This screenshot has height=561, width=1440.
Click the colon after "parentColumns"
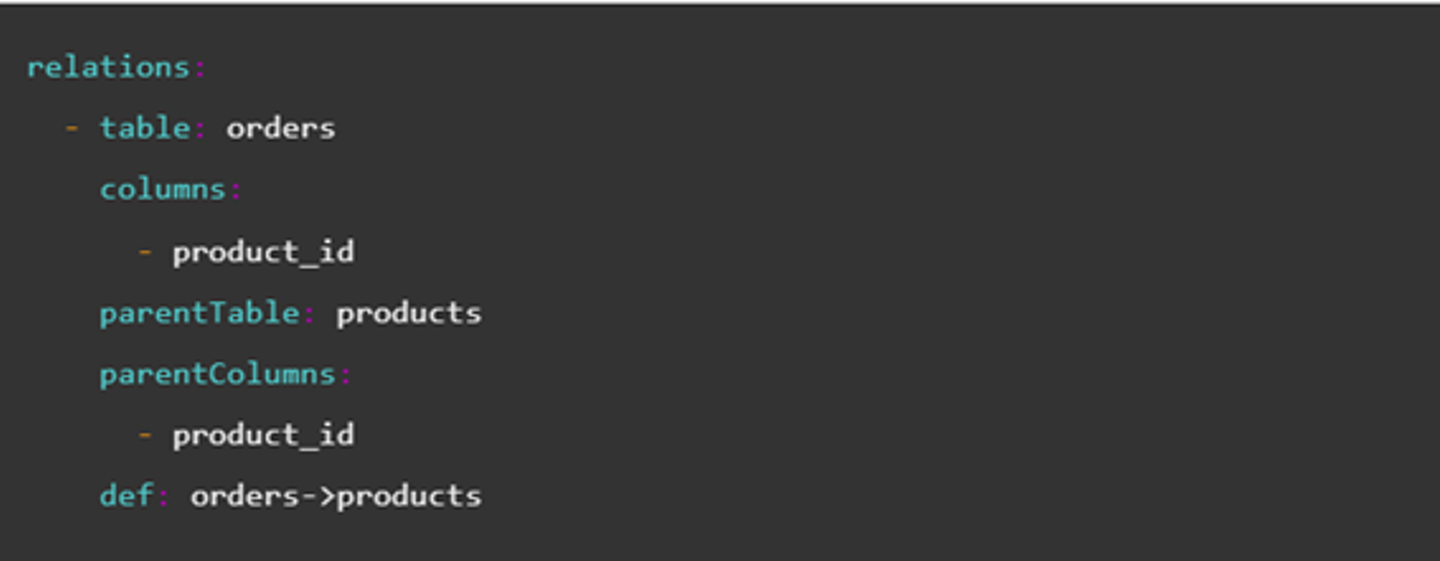pyautogui.click(x=345, y=374)
